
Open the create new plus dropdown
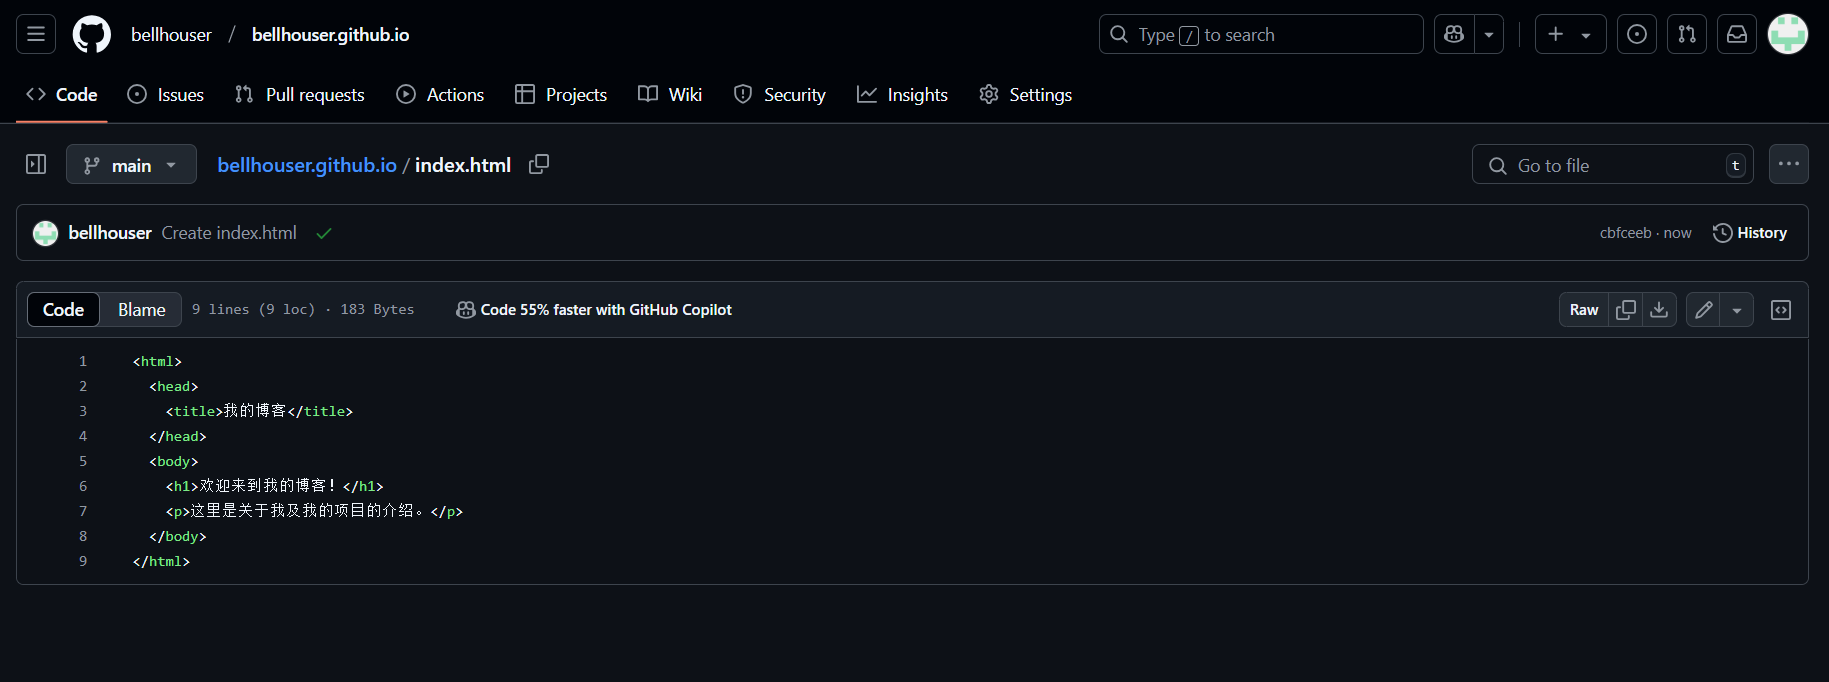pyautogui.click(x=1570, y=35)
